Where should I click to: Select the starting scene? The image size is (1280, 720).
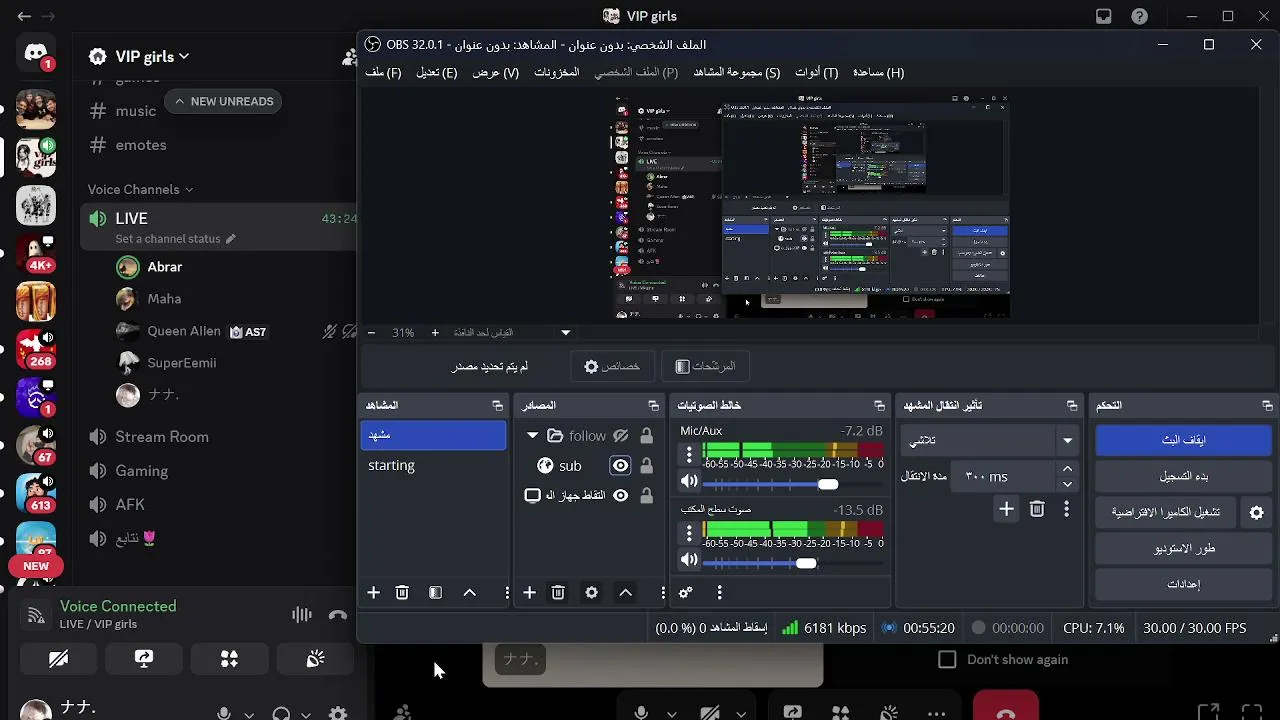coord(433,466)
